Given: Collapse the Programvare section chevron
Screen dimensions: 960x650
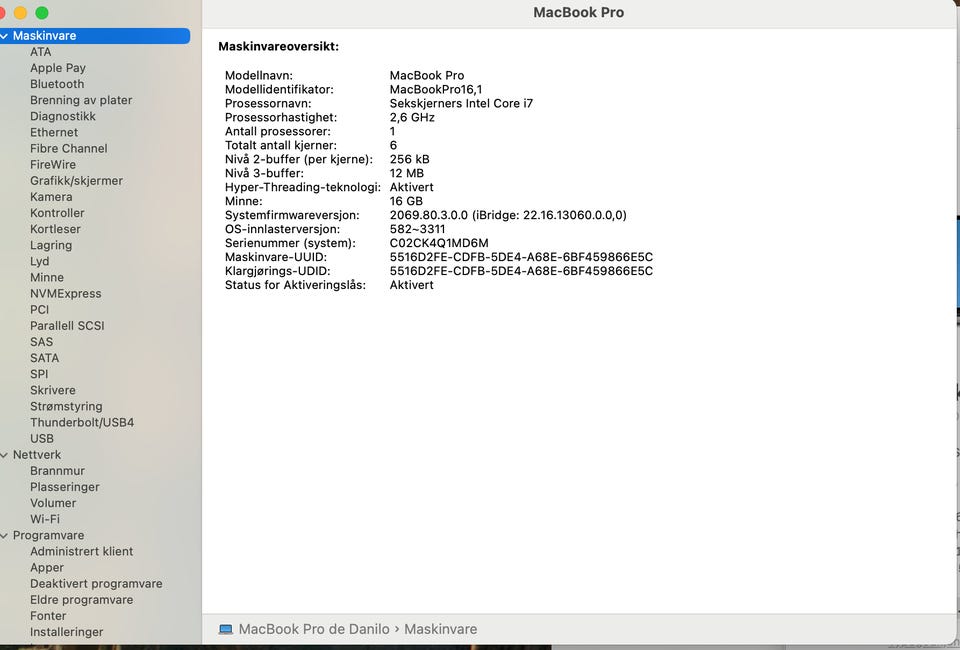Looking at the screenshot, I should pyautogui.click(x=4, y=536).
